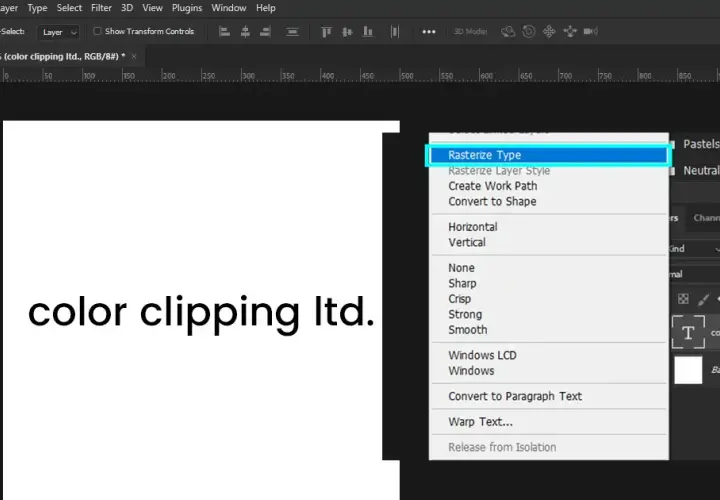Open the three-dots more align options
This screenshot has height=500, width=720.
tap(428, 32)
